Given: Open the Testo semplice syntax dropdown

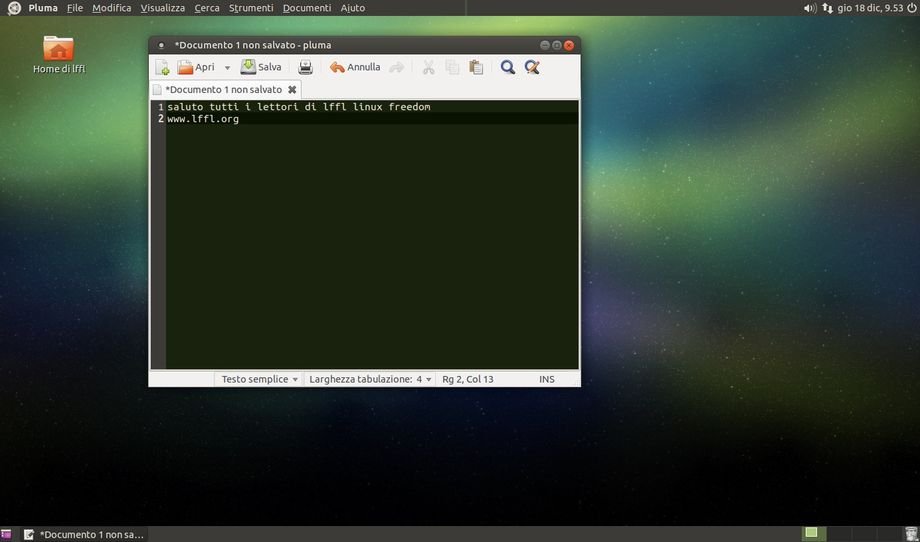Looking at the screenshot, I should click(x=259, y=380).
